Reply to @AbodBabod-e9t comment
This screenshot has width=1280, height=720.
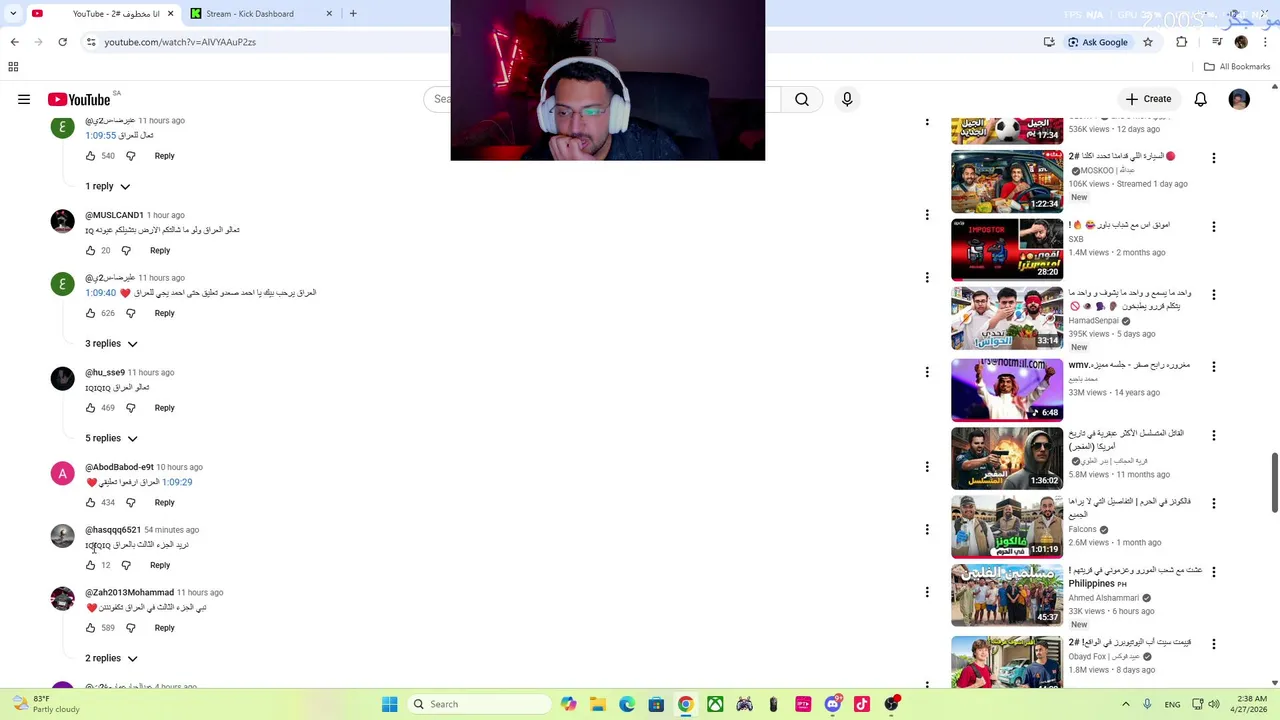click(164, 502)
